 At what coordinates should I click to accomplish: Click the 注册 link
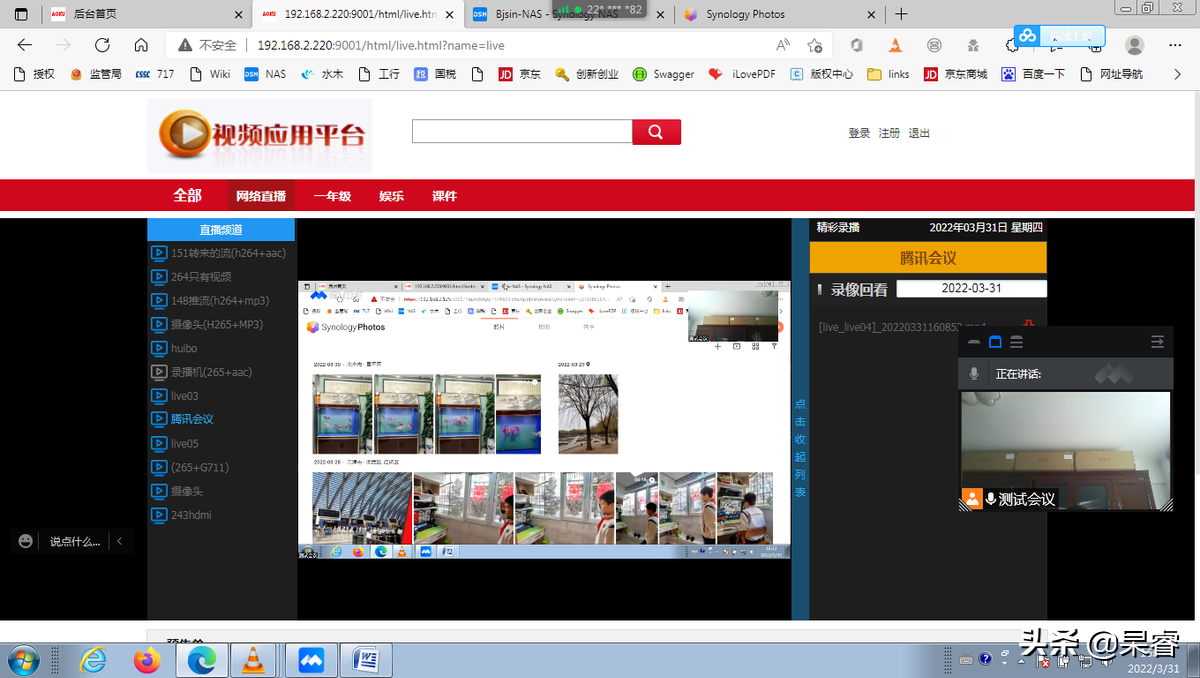[889, 133]
